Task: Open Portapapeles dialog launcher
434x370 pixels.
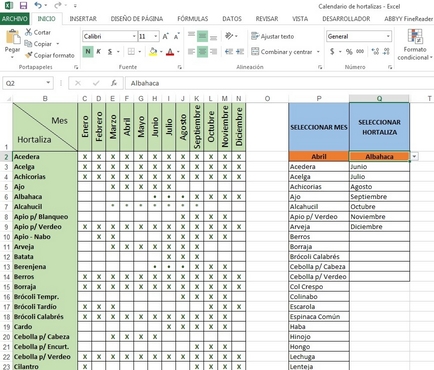Action: [76, 67]
